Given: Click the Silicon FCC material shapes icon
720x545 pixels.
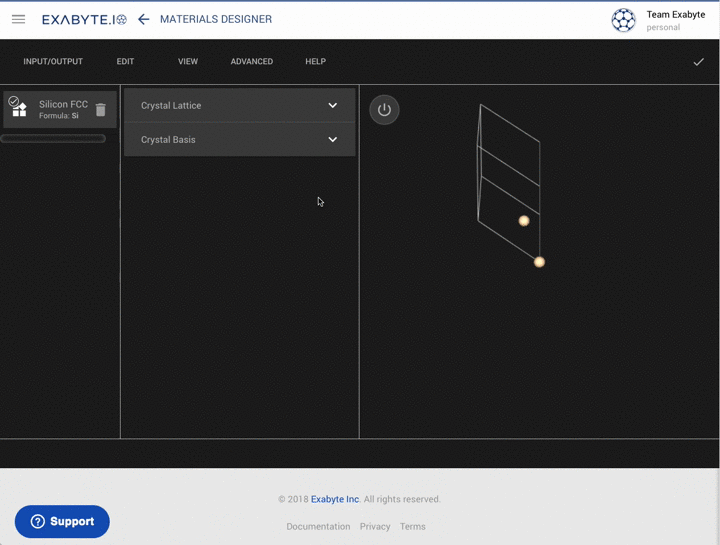Looking at the screenshot, I should pos(19,108).
